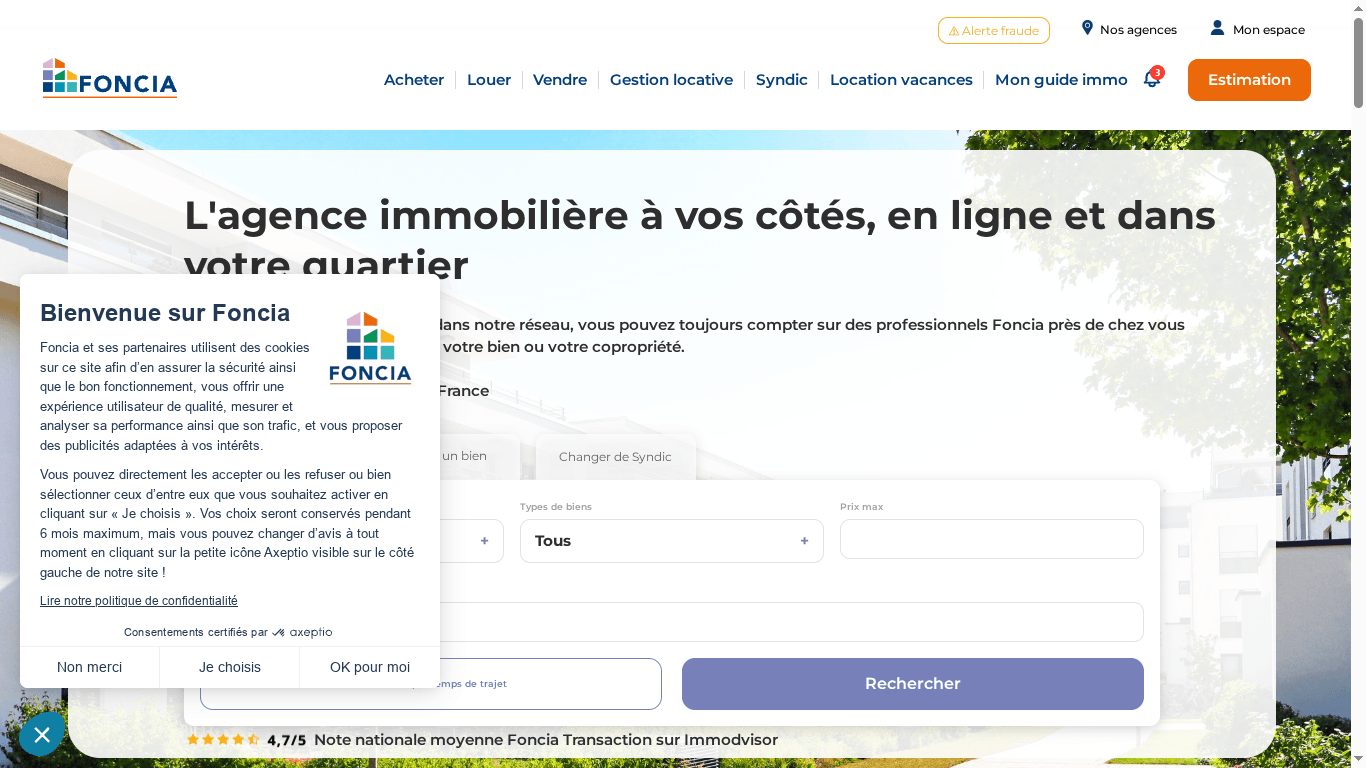Open the Syndic menu
Screen dimensions: 1366x768
(x=781, y=80)
